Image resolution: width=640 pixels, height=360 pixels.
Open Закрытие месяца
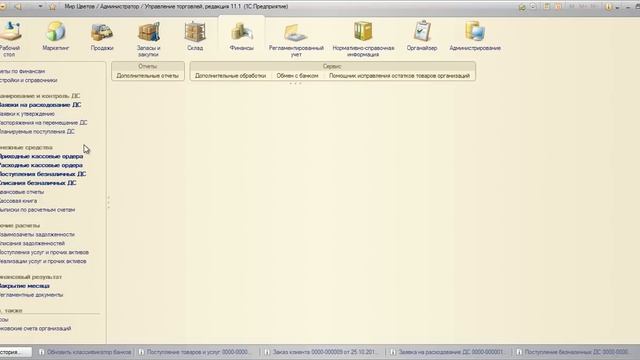[24, 286]
